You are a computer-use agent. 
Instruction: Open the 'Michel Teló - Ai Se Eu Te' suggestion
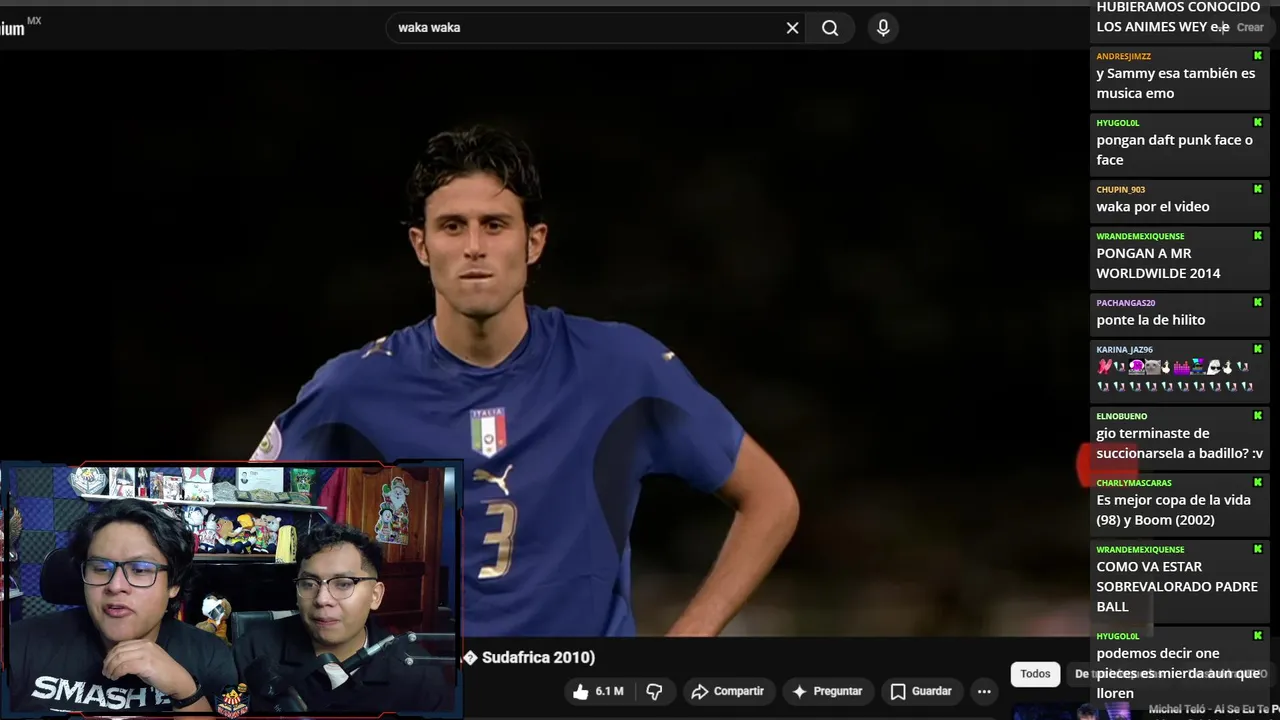(1213, 709)
